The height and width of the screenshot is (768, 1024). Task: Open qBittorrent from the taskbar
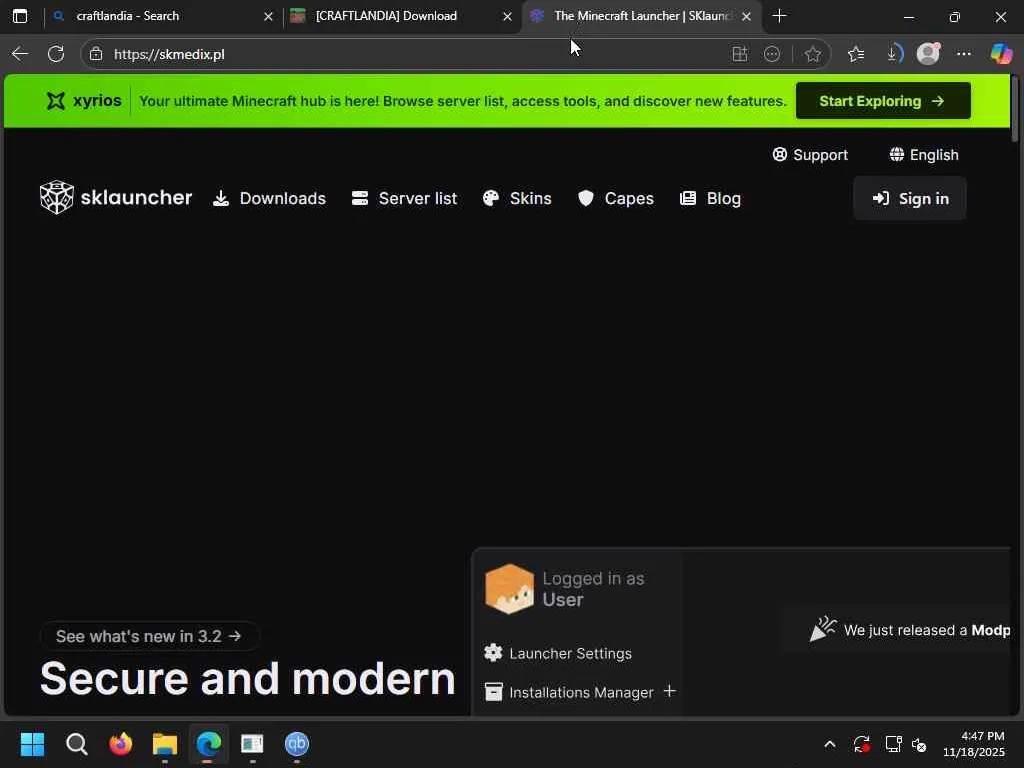296,744
